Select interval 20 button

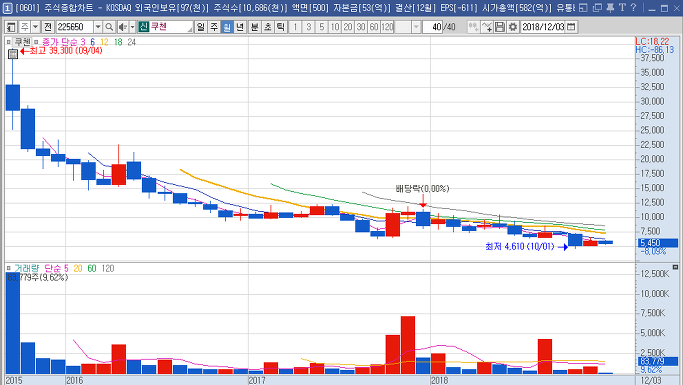(x=348, y=27)
